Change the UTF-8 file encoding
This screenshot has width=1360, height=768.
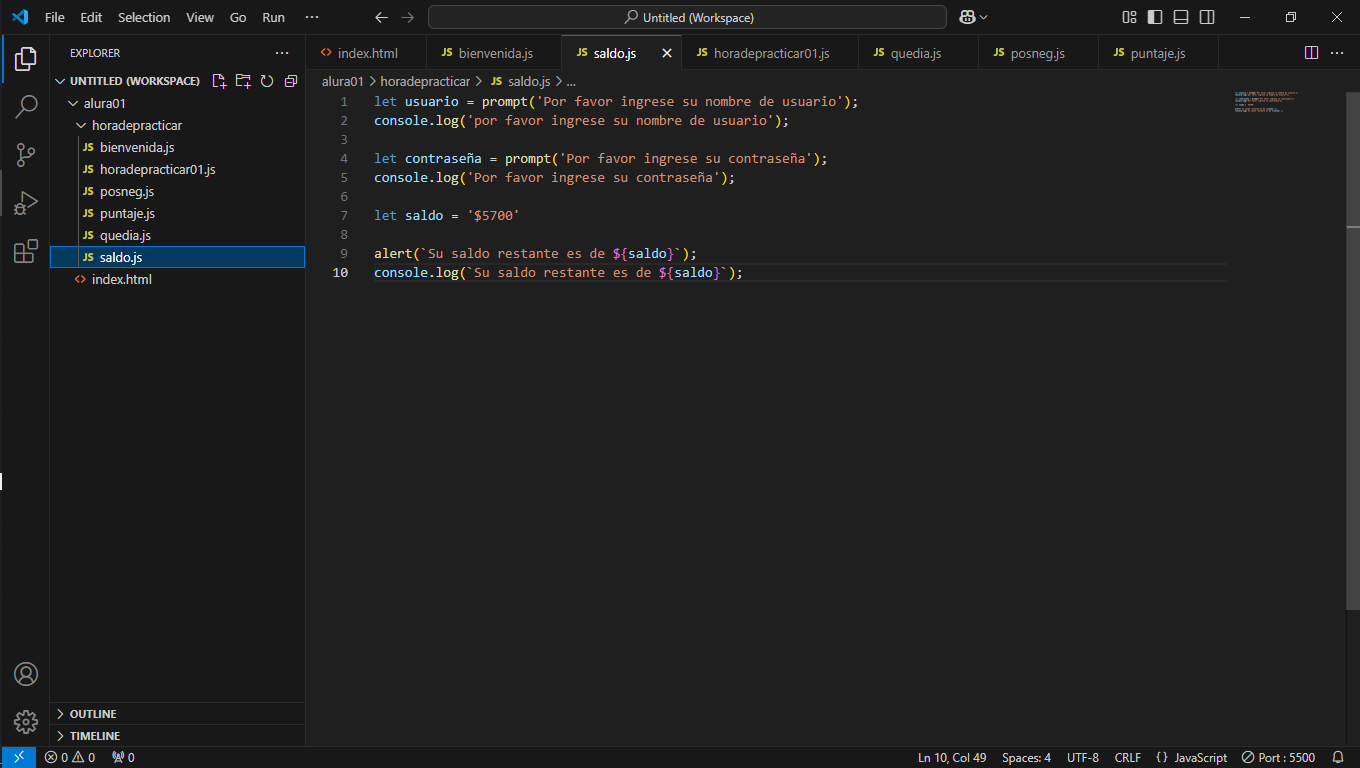tap(1083, 757)
